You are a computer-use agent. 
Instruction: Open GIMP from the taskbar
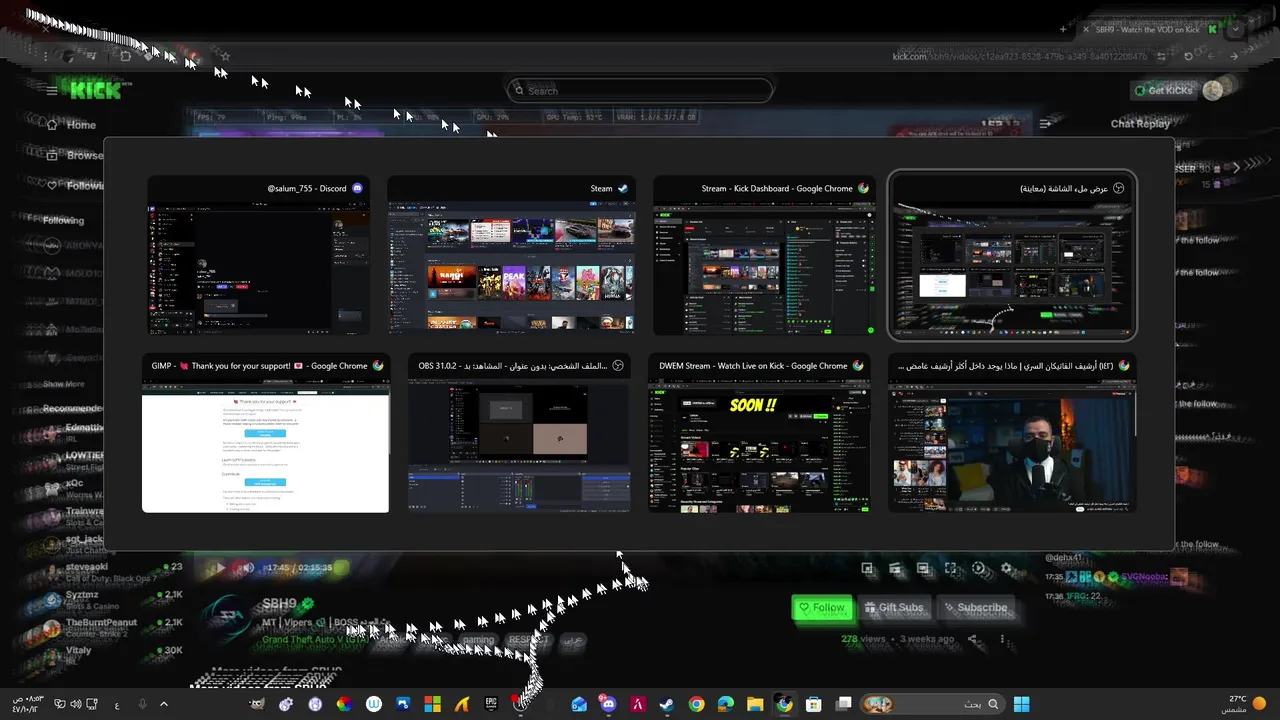[x=257, y=704]
